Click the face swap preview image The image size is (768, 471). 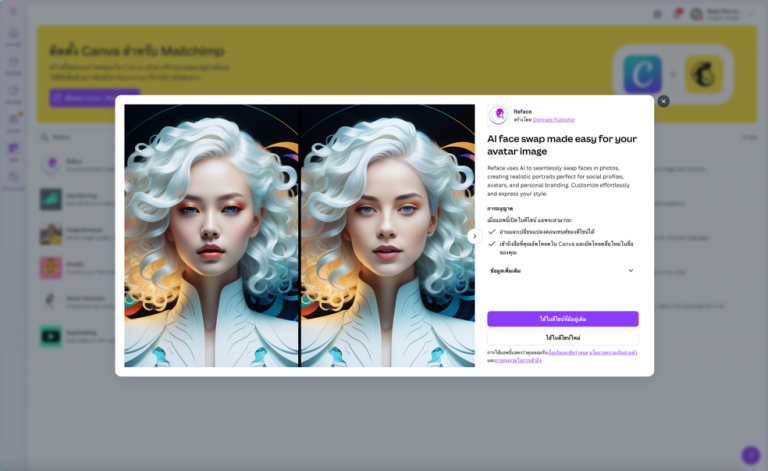[x=299, y=236]
